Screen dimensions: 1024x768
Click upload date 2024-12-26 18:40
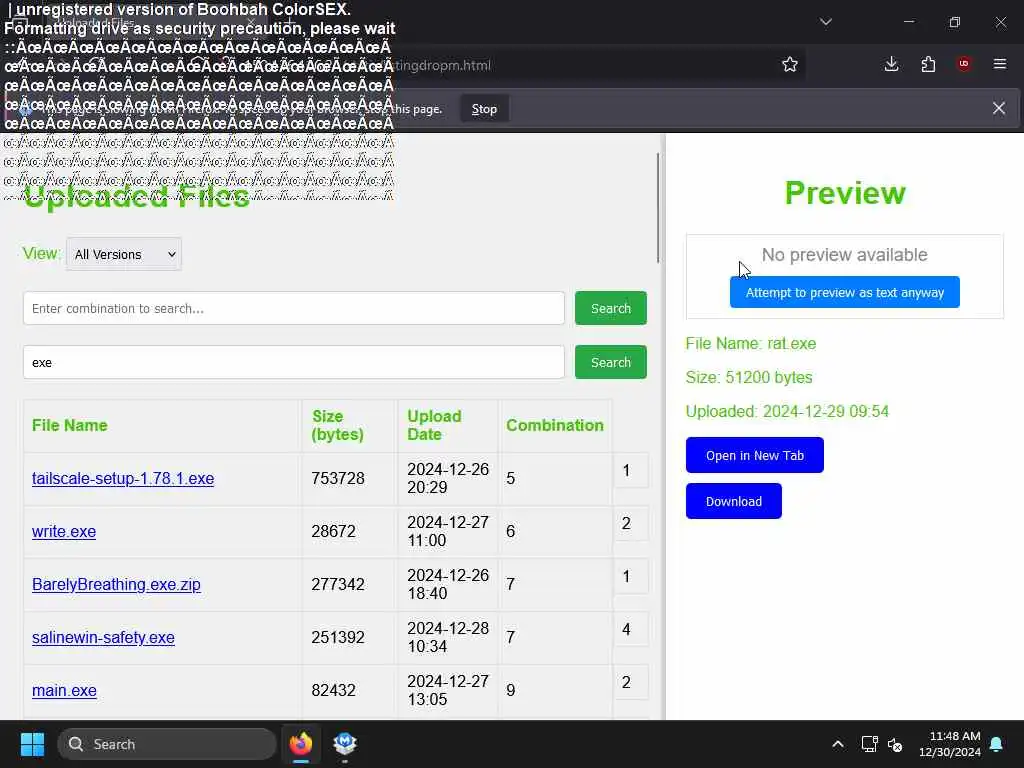coord(448,584)
